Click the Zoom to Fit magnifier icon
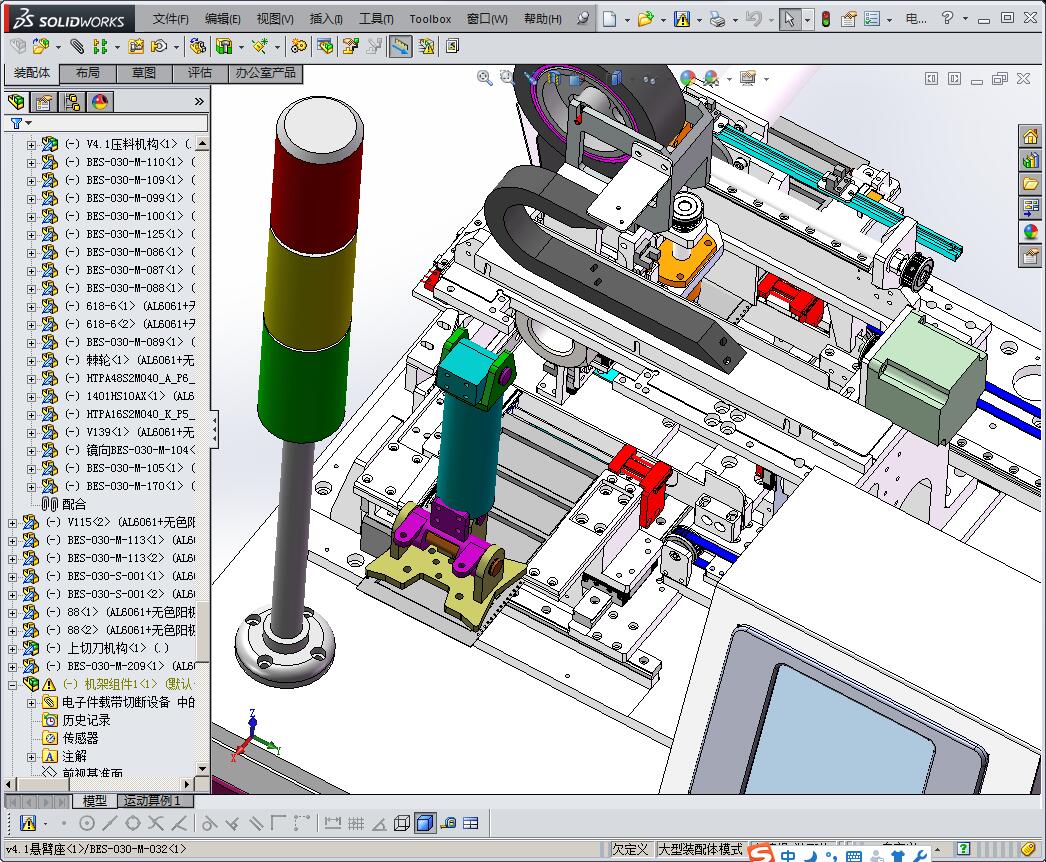This screenshot has width=1046, height=862. point(484,78)
